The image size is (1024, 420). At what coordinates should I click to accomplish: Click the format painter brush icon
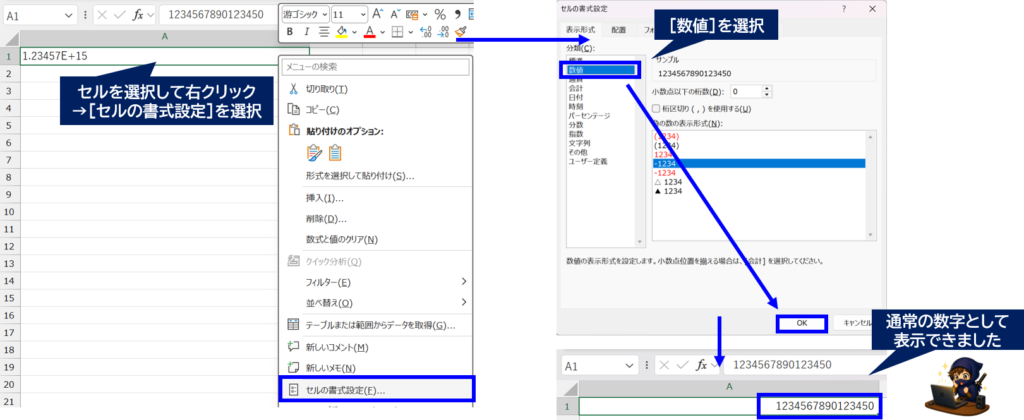[x=460, y=31]
